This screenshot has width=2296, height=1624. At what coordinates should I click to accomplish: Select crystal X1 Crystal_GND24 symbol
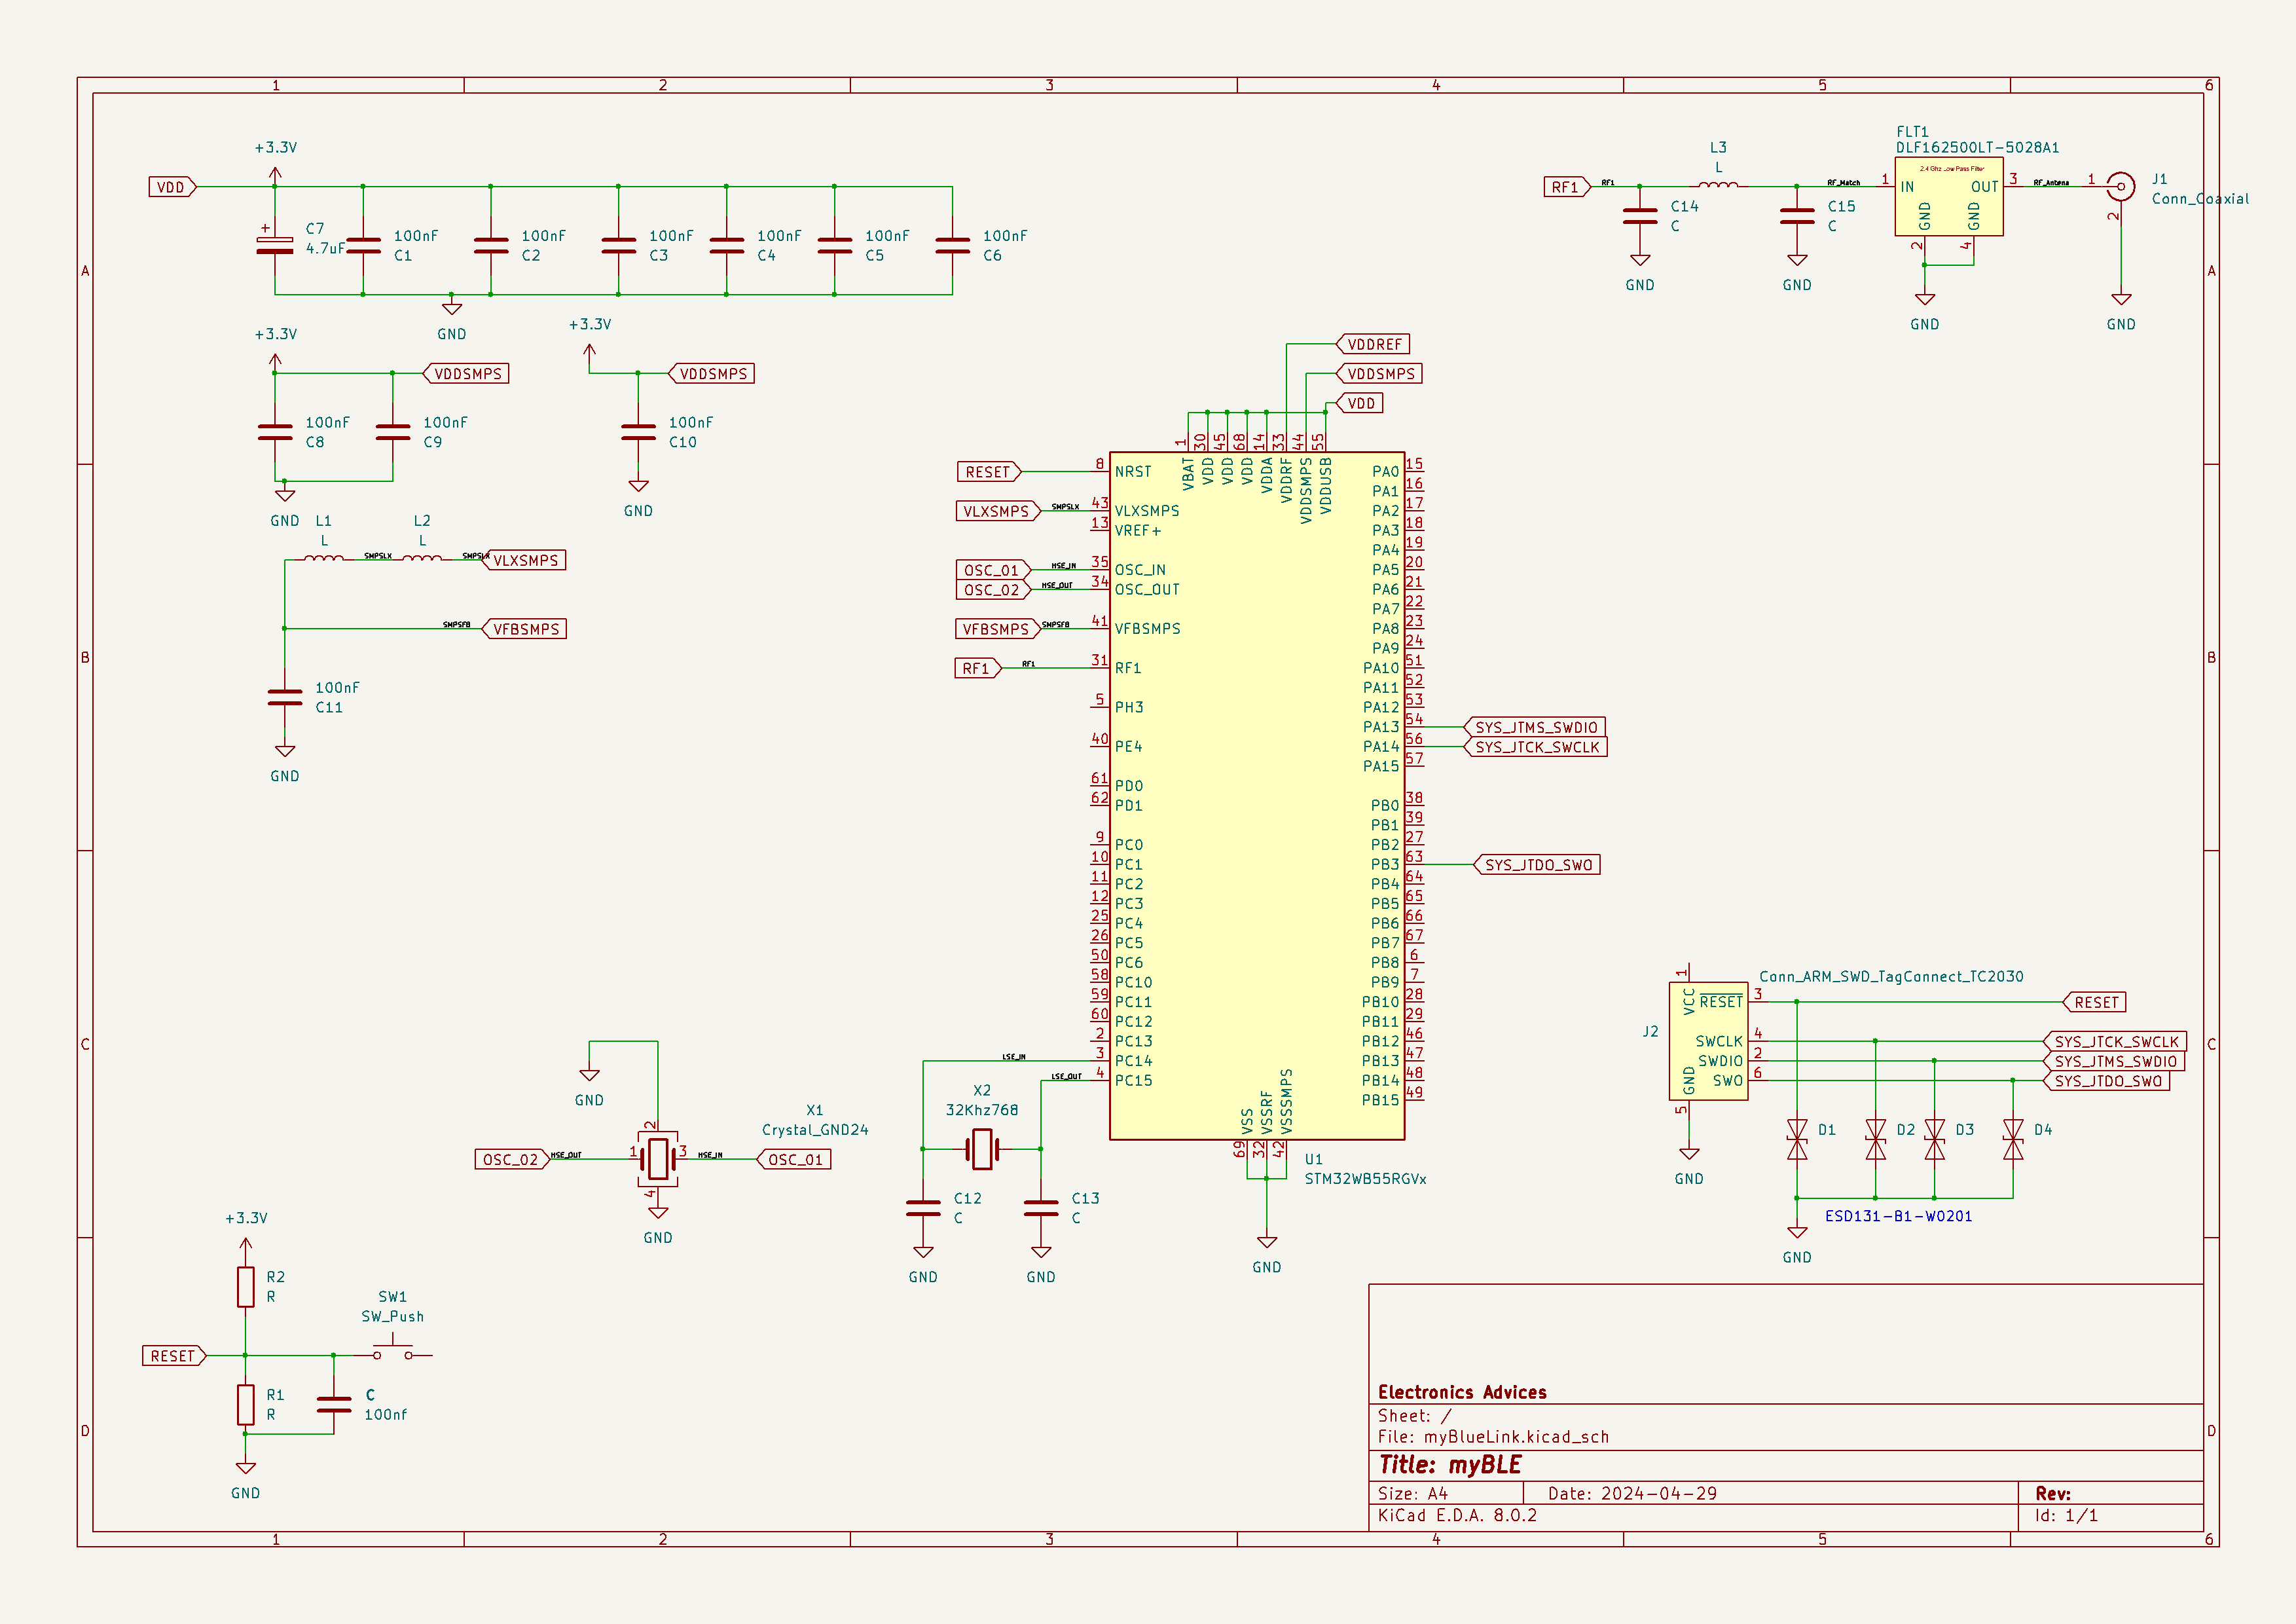[x=658, y=1158]
